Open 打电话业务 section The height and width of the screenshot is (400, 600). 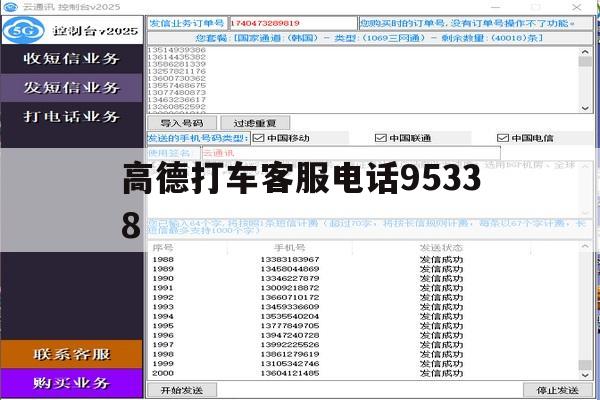coord(72,116)
